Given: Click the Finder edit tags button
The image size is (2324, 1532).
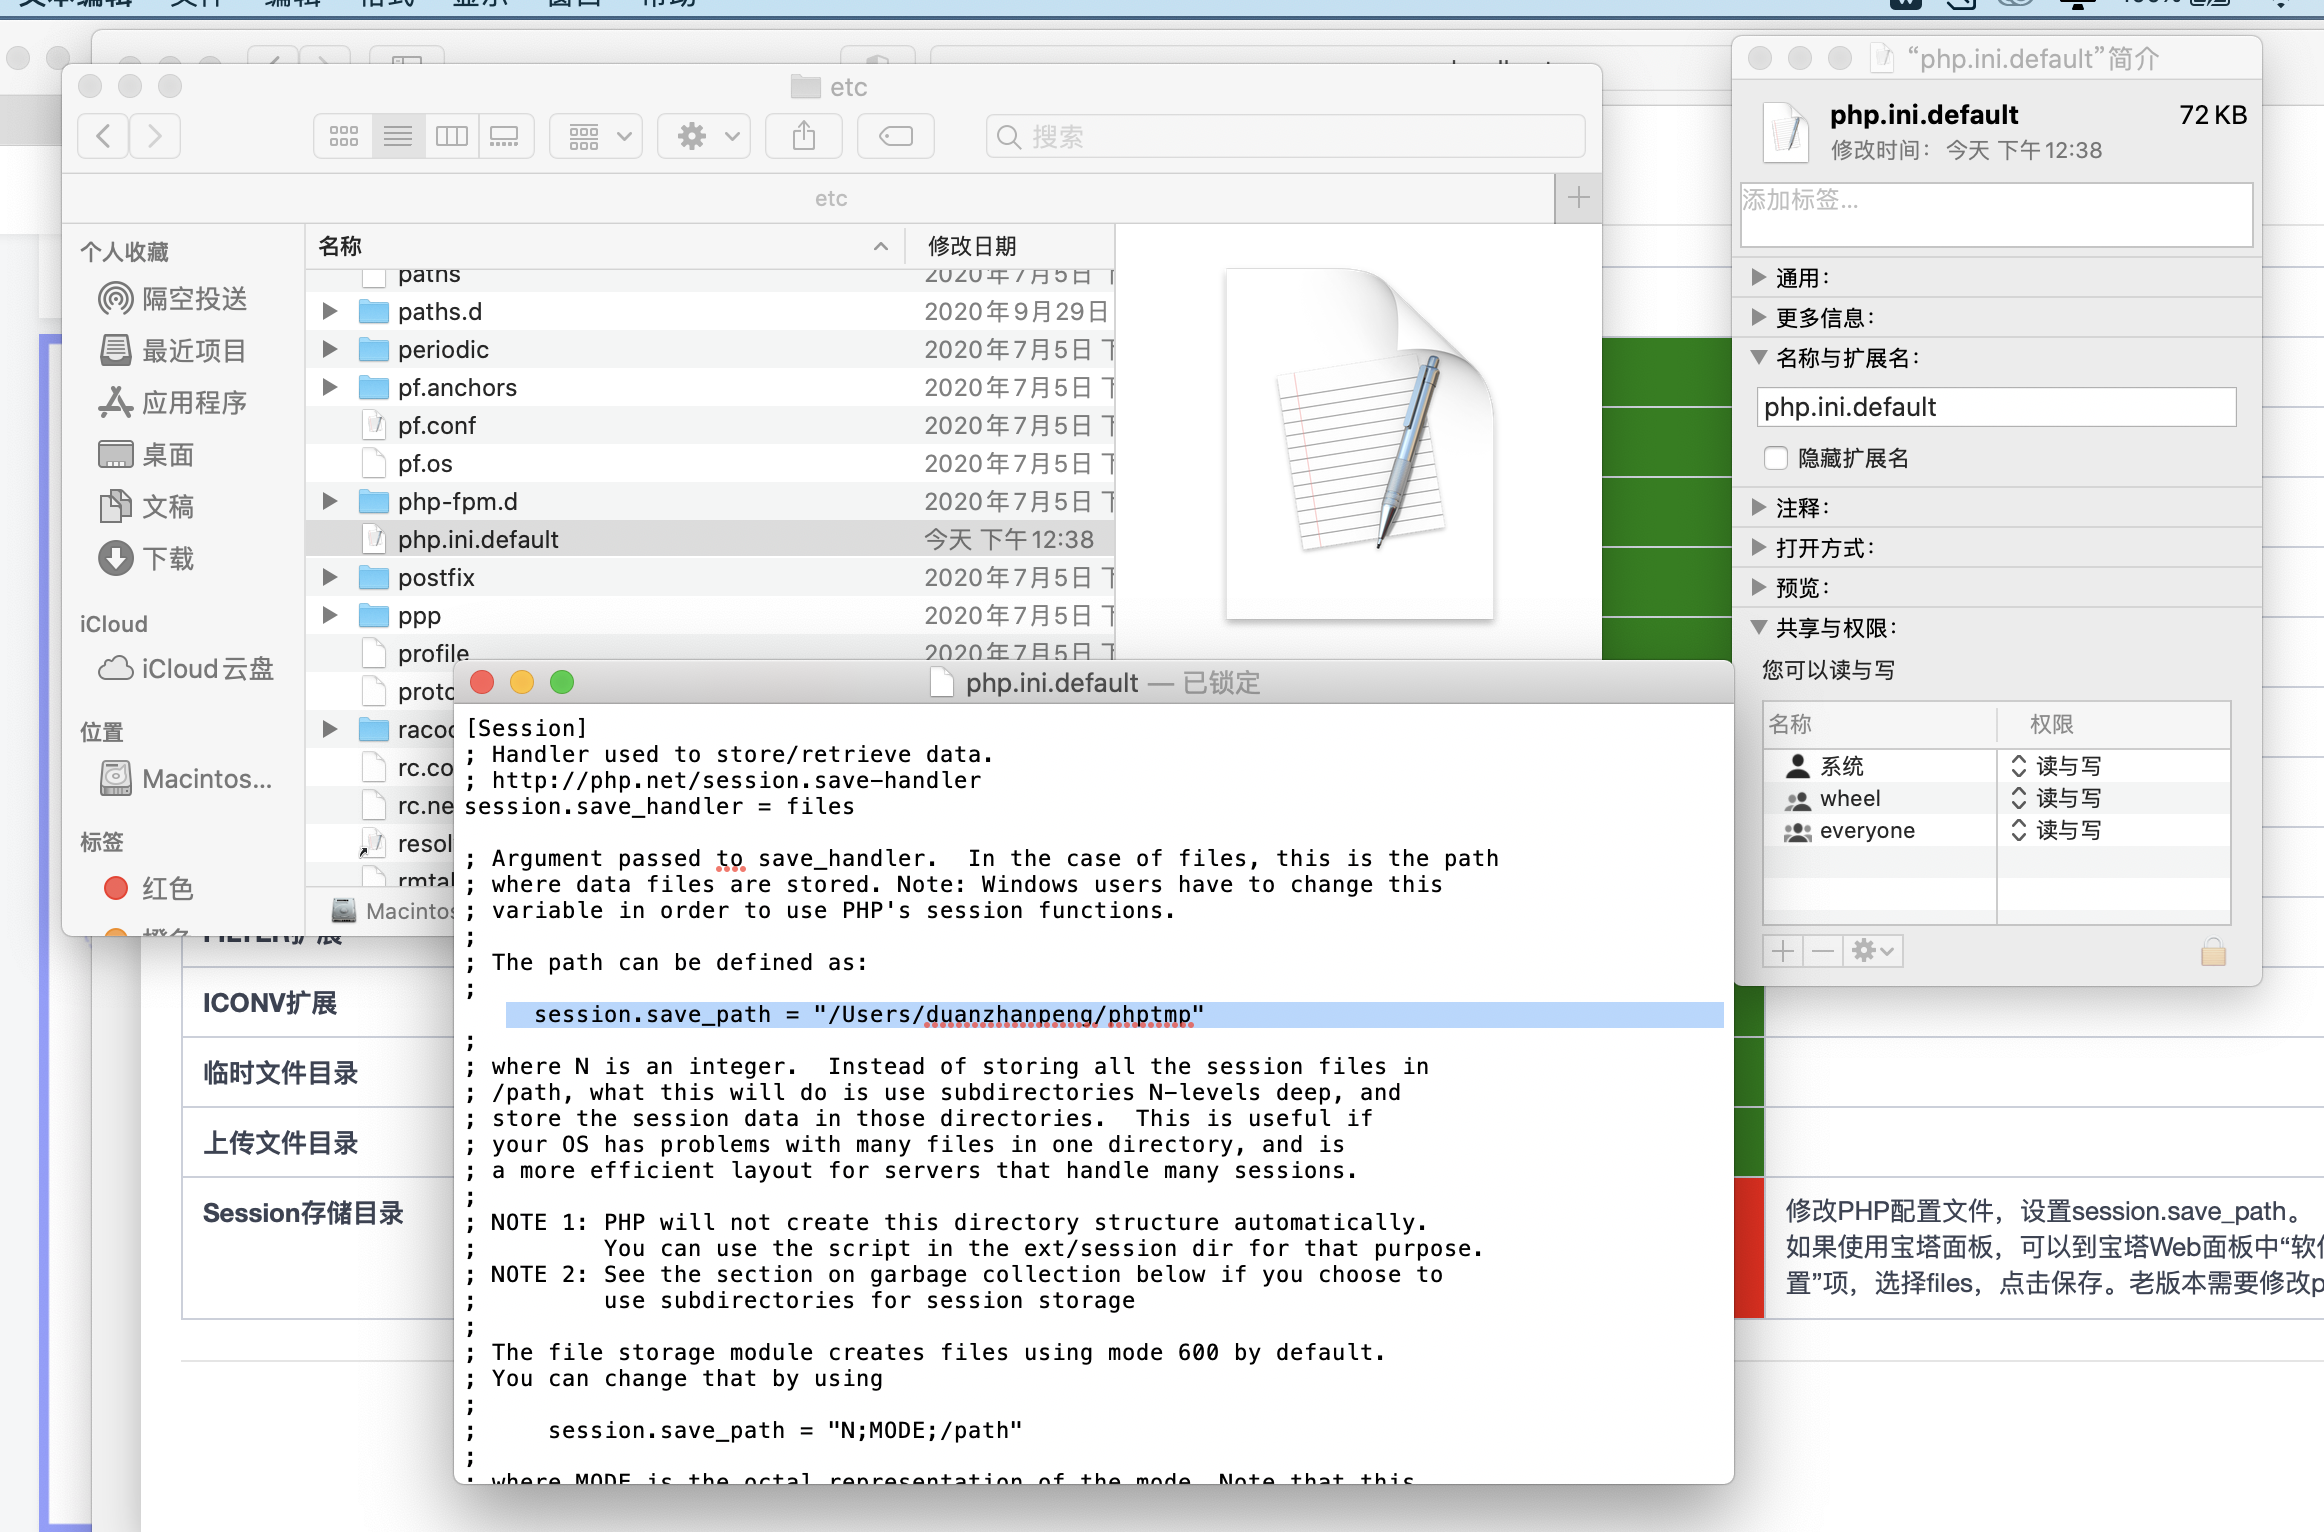Looking at the screenshot, I should 896,136.
